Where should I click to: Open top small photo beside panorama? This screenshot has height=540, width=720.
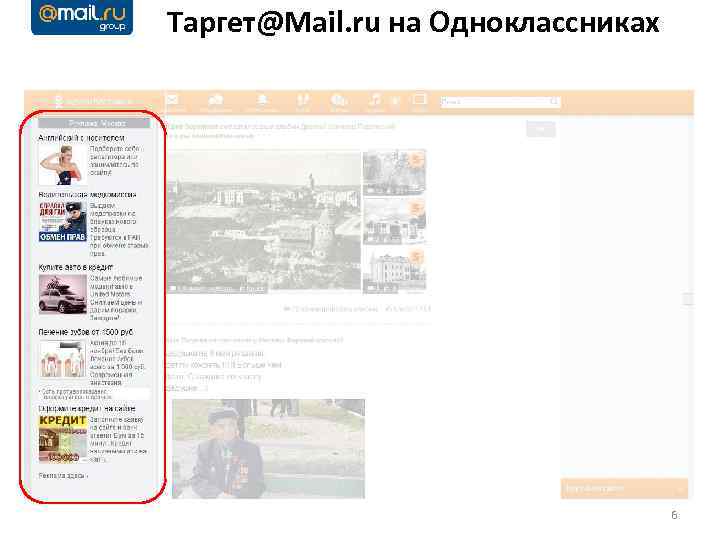coord(394,172)
